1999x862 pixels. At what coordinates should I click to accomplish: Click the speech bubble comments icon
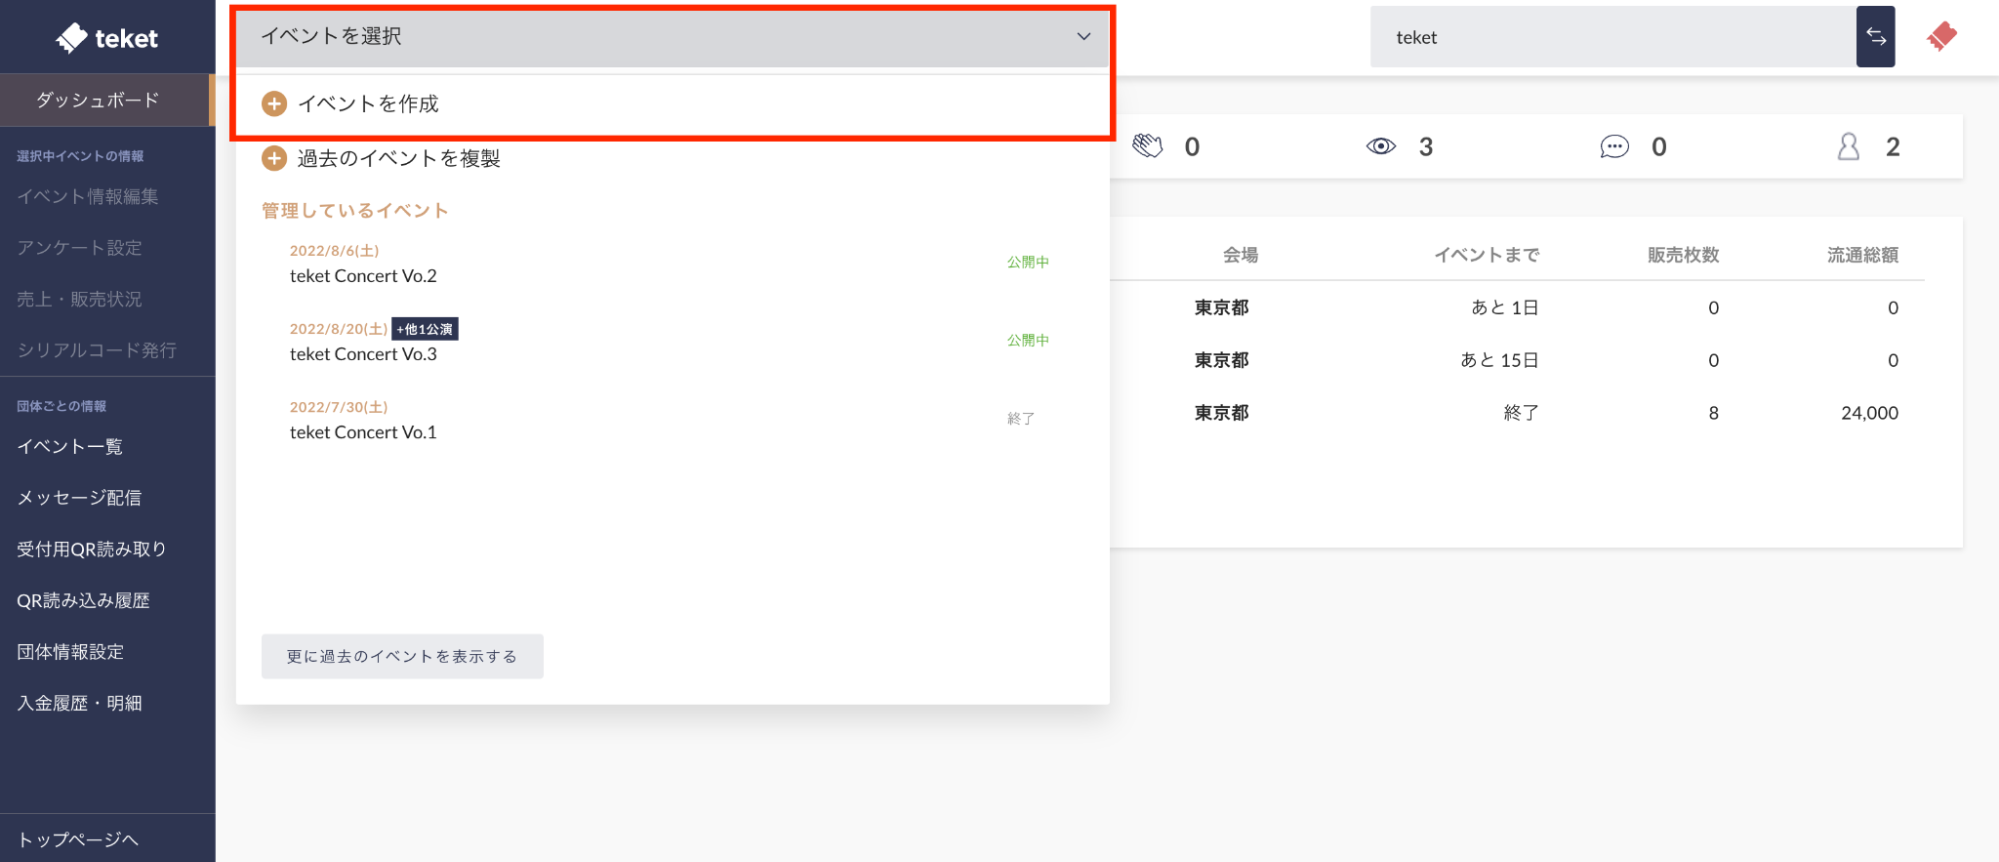(x=1614, y=147)
